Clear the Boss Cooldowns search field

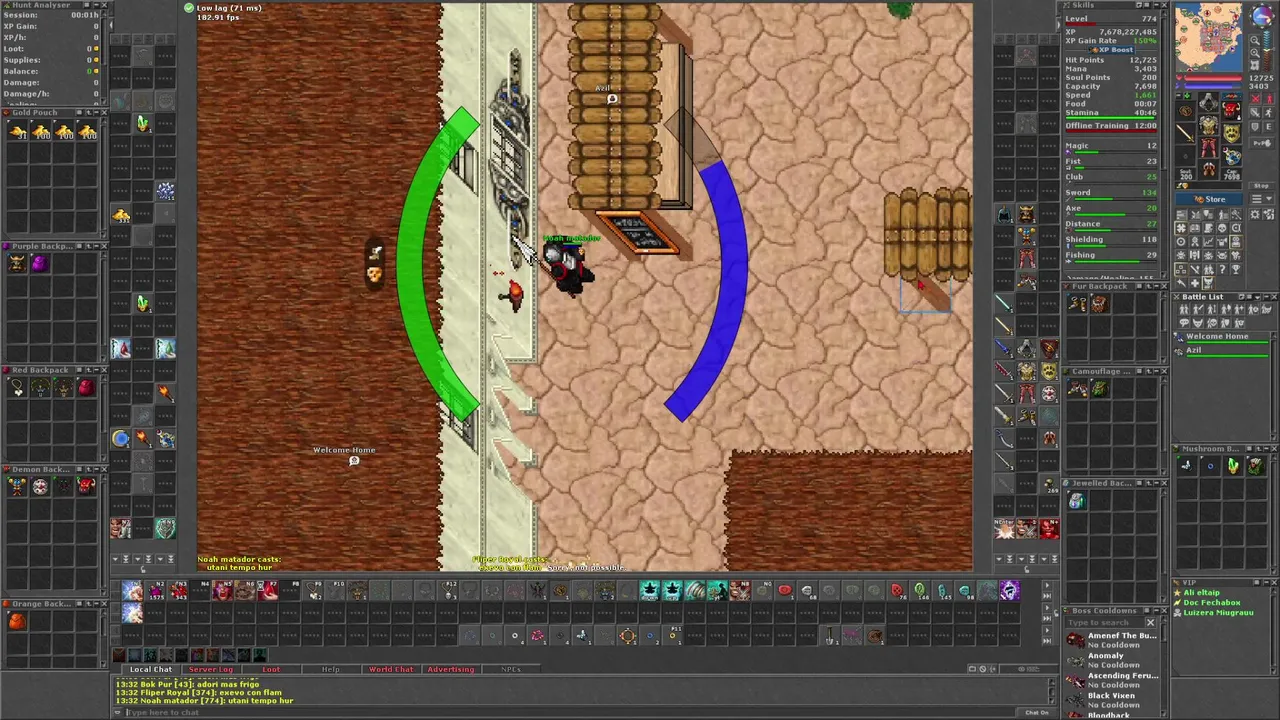pos(1150,622)
